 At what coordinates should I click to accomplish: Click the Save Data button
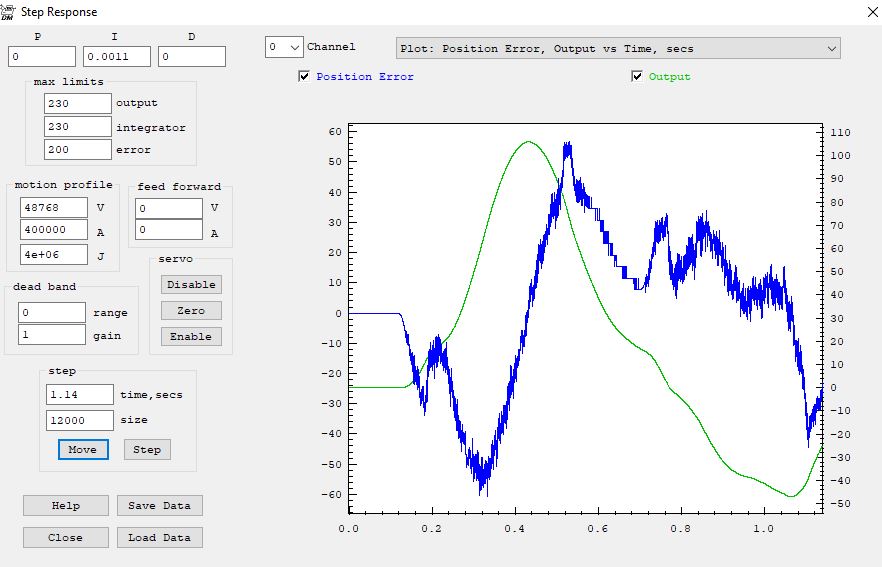point(160,506)
